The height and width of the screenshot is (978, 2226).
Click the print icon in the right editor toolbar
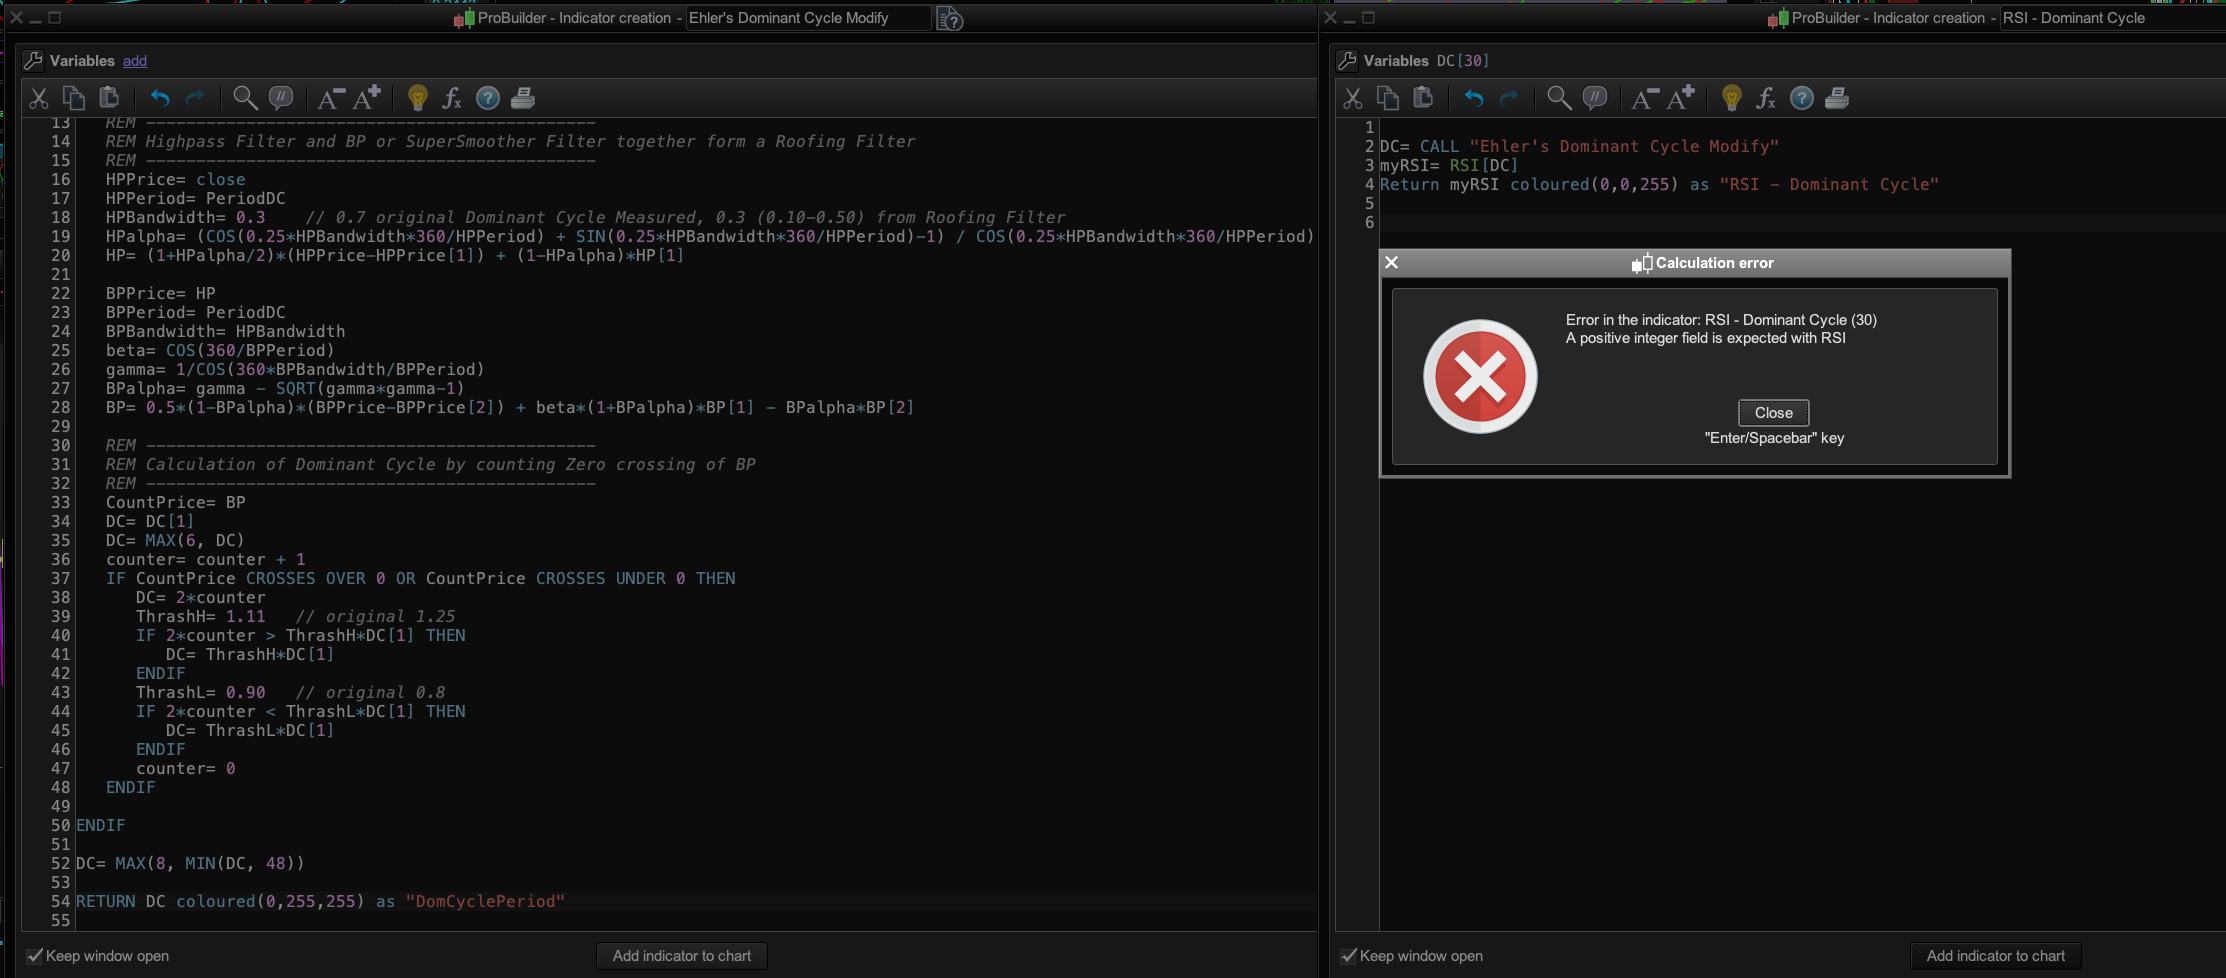1836,98
